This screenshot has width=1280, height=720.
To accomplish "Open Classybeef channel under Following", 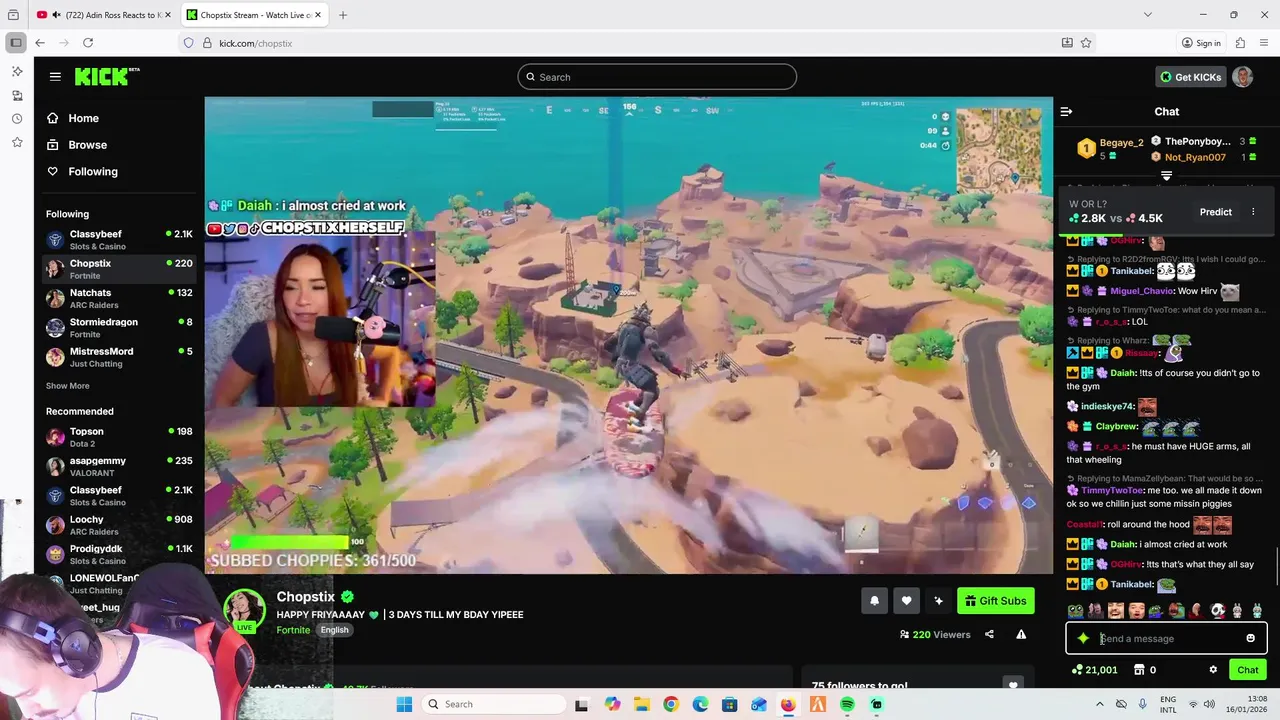I will pyautogui.click(x=119, y=240).
